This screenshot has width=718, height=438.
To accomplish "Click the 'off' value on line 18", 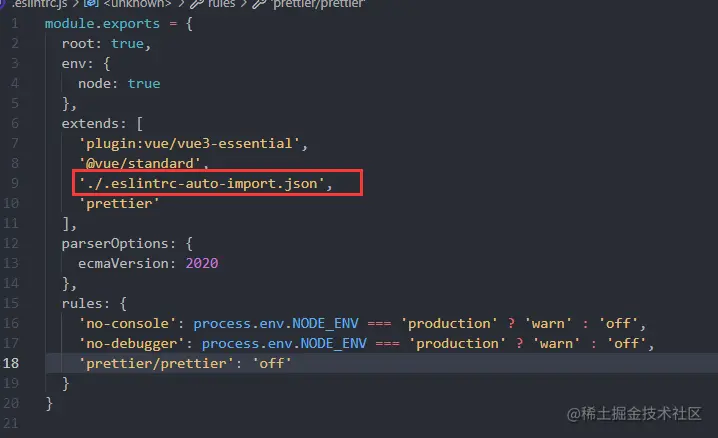I will [272, 363].
